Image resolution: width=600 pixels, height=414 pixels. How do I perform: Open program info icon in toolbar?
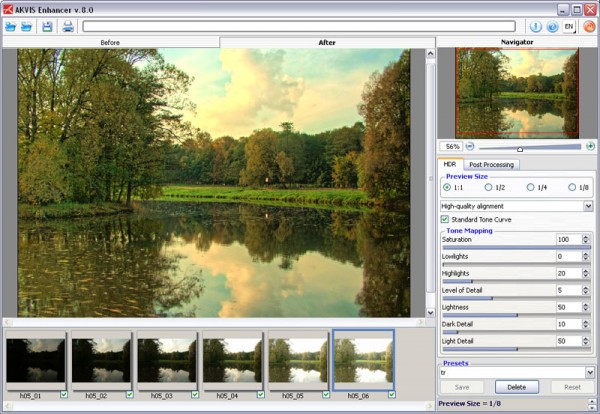point(534,26)
